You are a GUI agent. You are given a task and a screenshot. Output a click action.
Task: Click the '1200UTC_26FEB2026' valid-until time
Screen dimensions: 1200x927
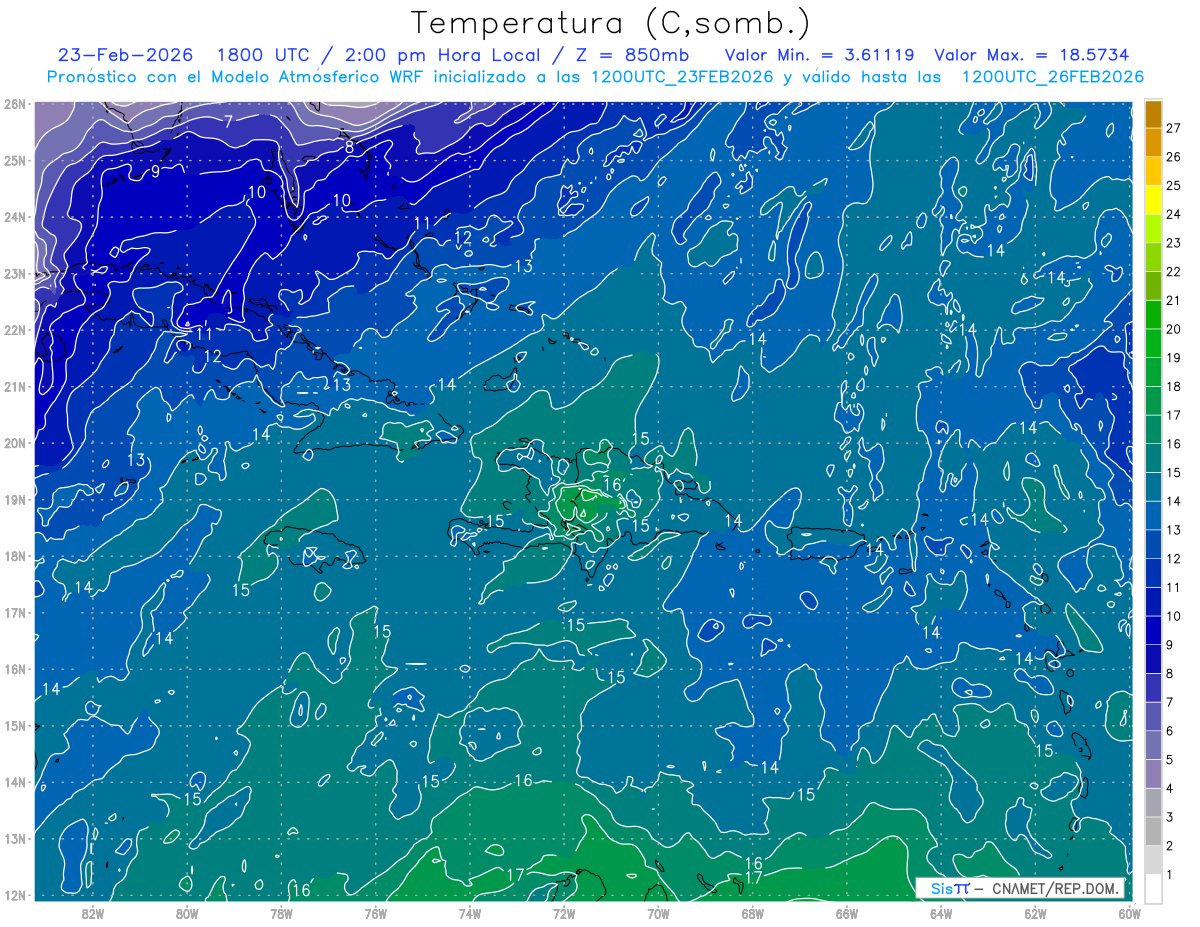(1052, 77)
